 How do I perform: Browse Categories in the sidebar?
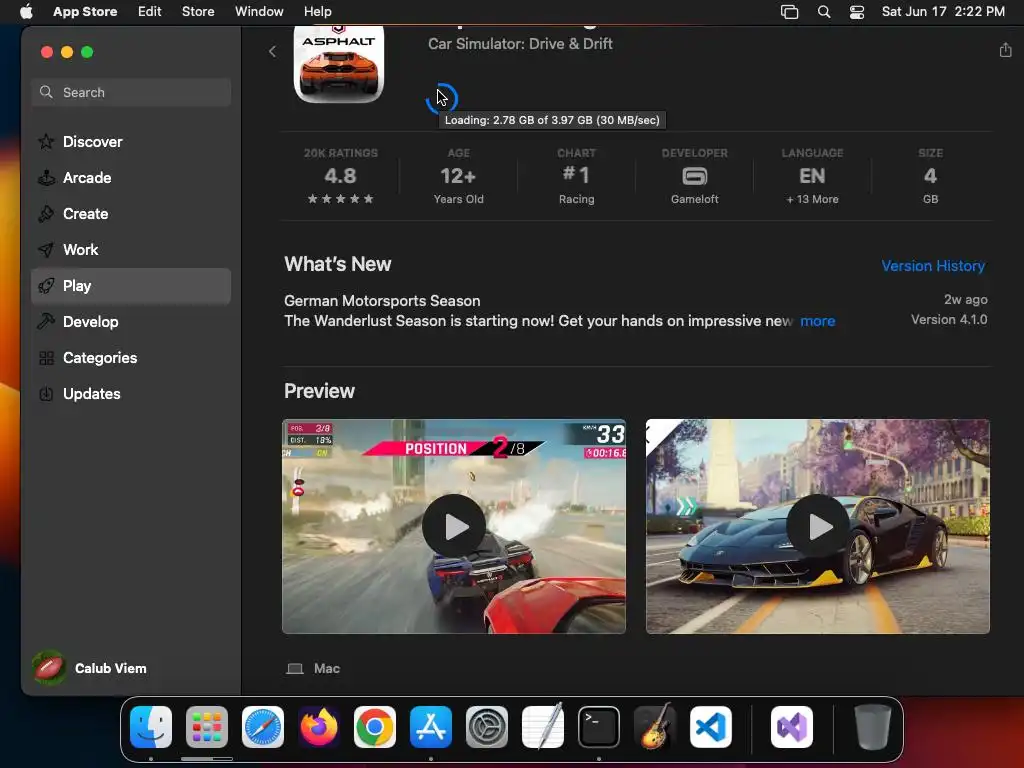(131, 358)
